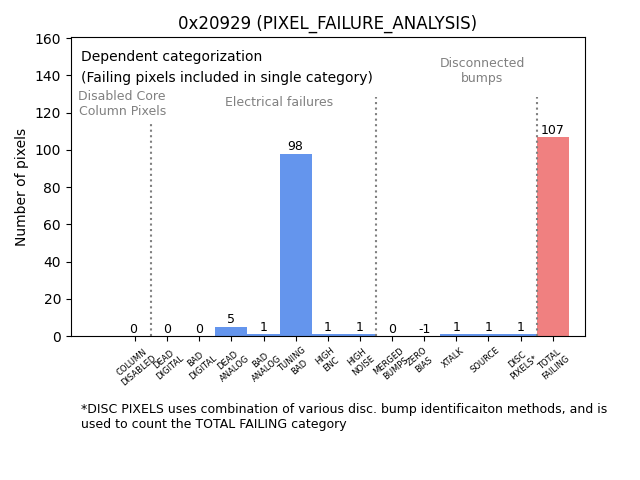Click the value label 107 above the red bar
Image resolution: width=640 pixels, height=480 pixels.
pyautogui.click(x=552, y=130)
